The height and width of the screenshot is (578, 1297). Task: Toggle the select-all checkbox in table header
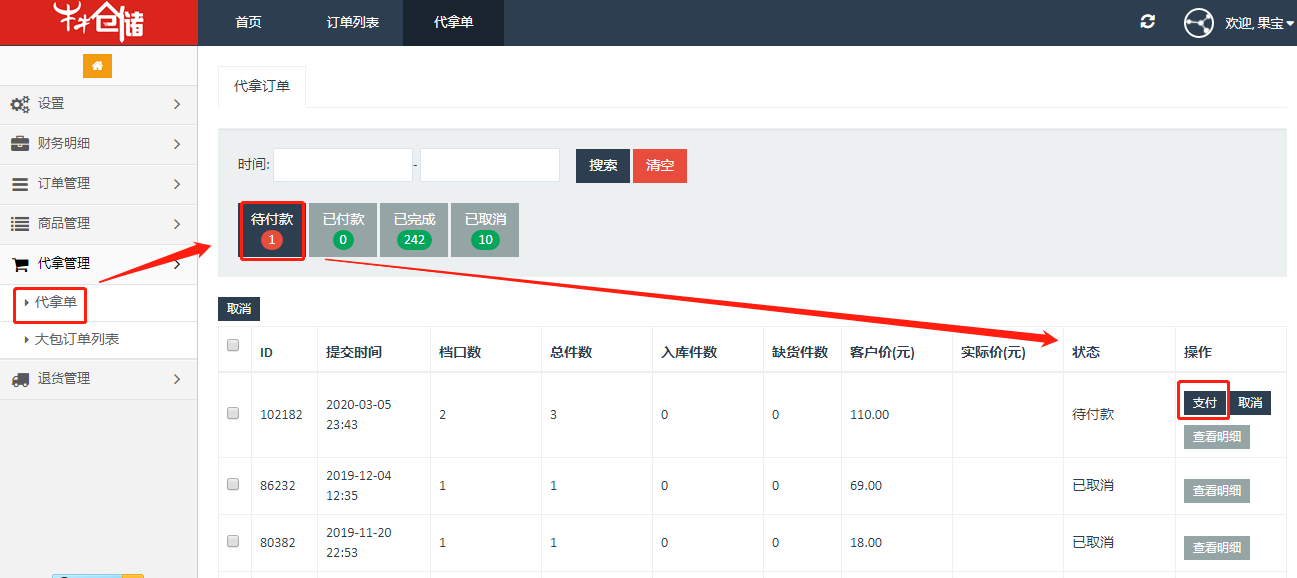point(233,345)
